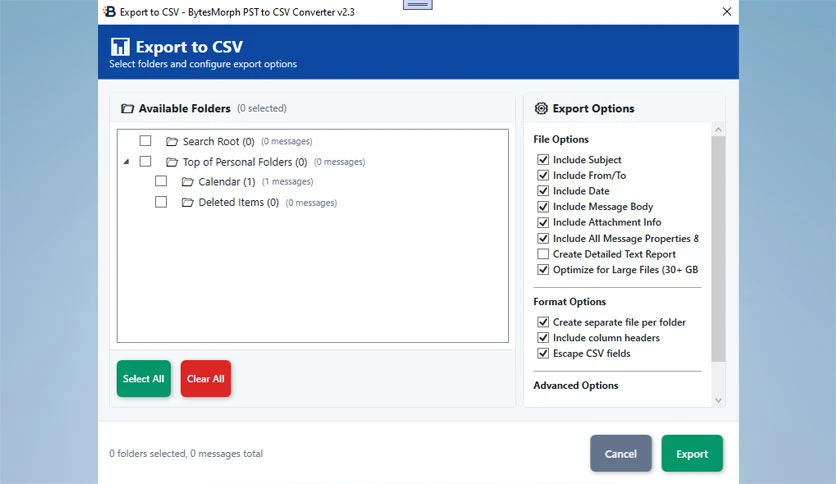Click the Search Root folder icon
The height and width of the screenshot is (484, 836).
172,142
